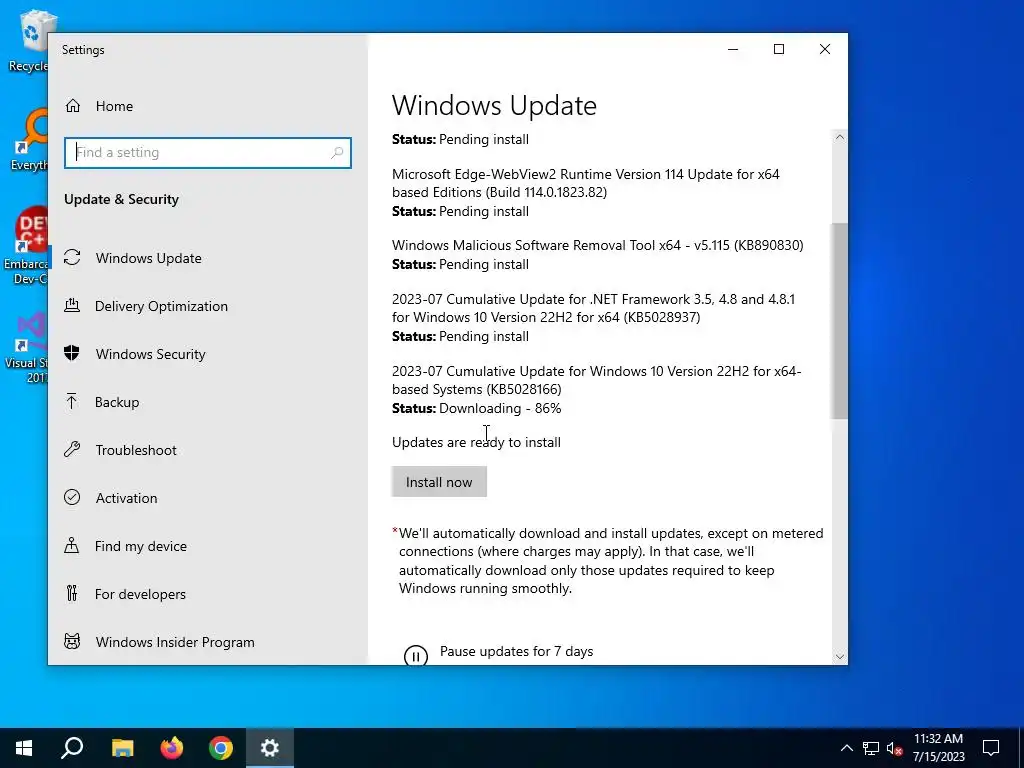This screenshot has width=1024, height=768.
Task: Click the search magnifier in settings box
Action: tap(337, 152)
